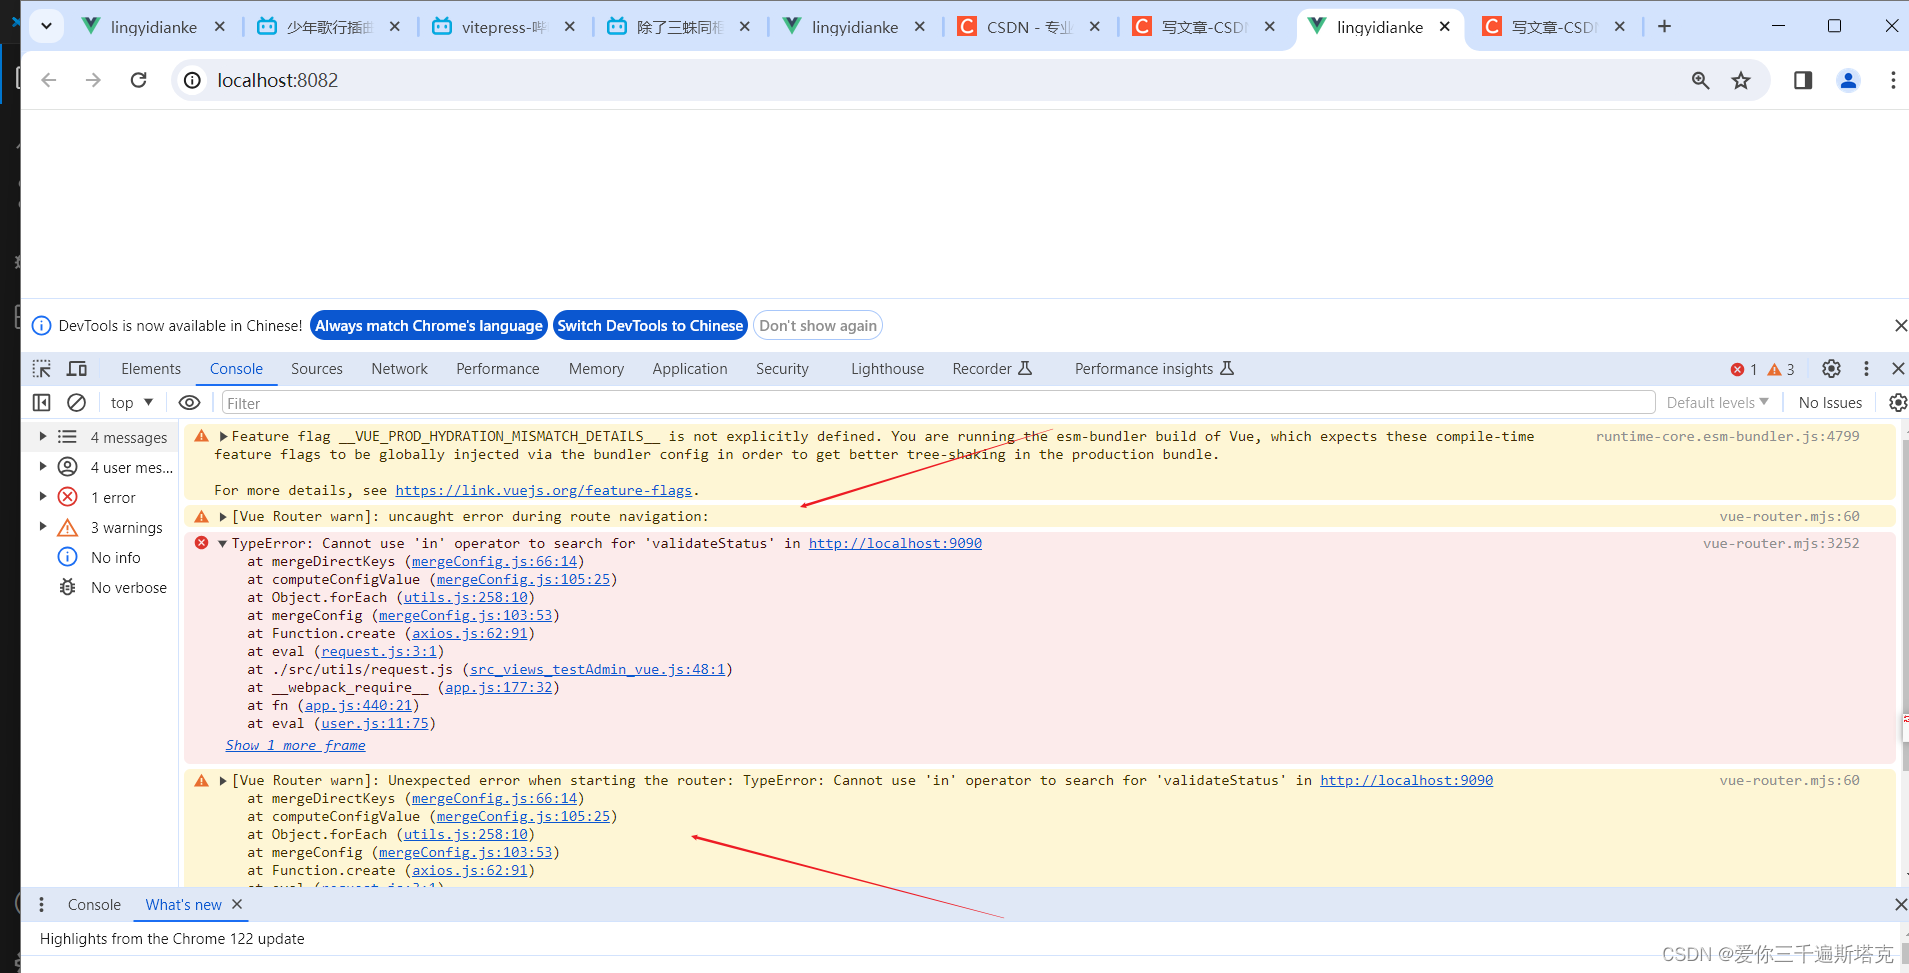Screen dimensions: 1909x973
Task: Create a live expression via eye icon
Action: (x=190, y=402)
